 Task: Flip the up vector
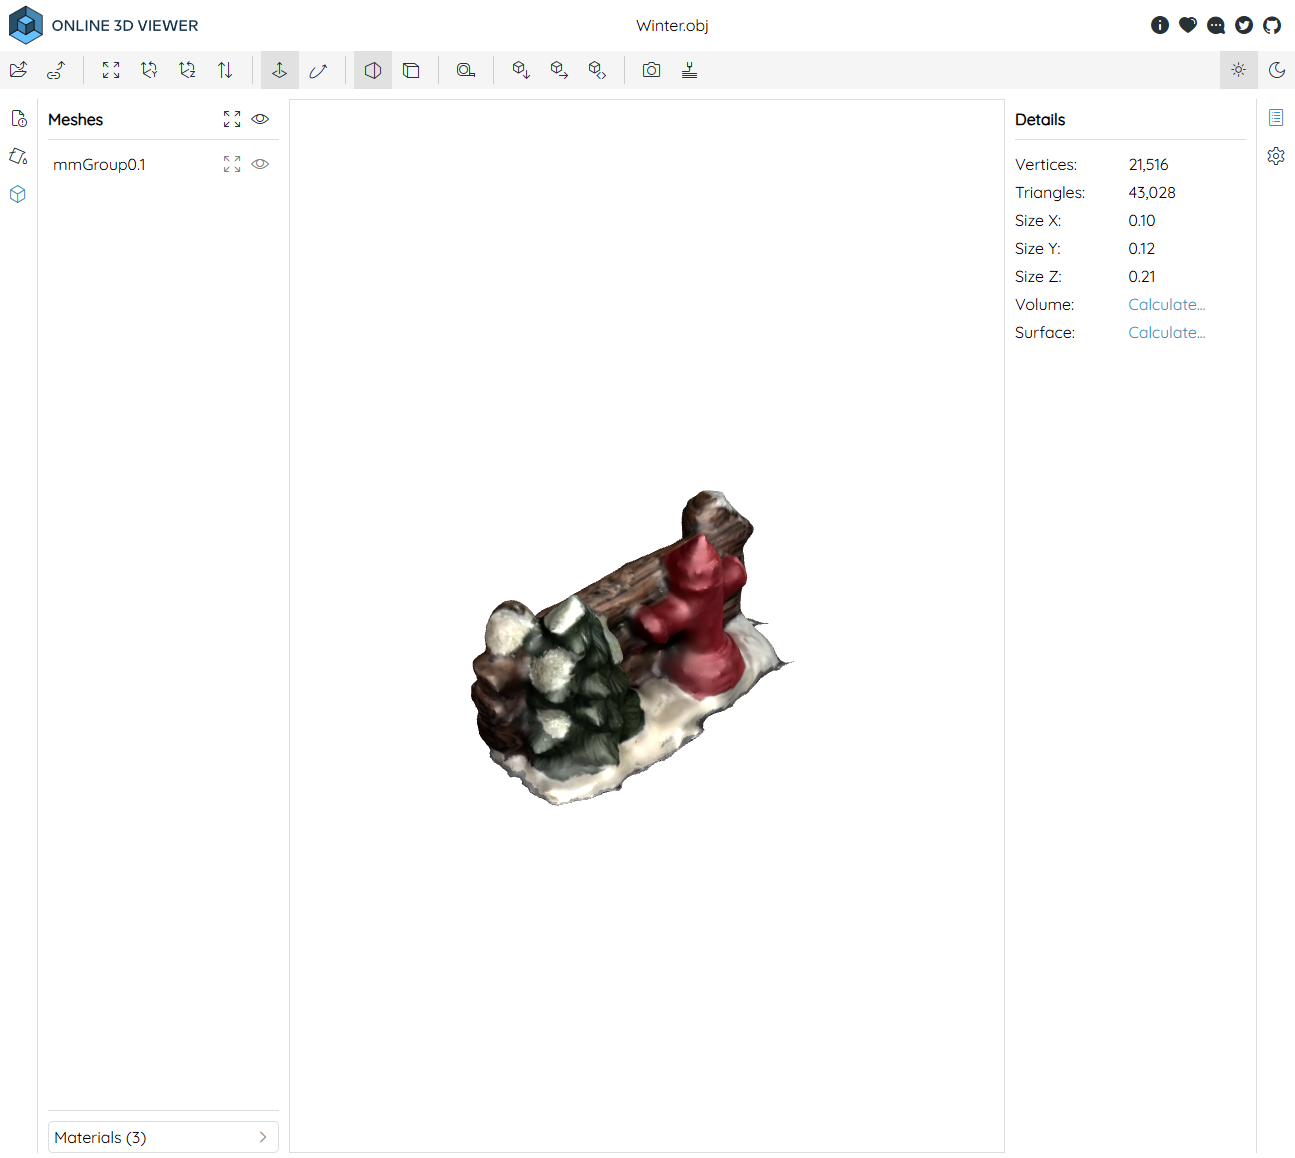coord(225,70)
